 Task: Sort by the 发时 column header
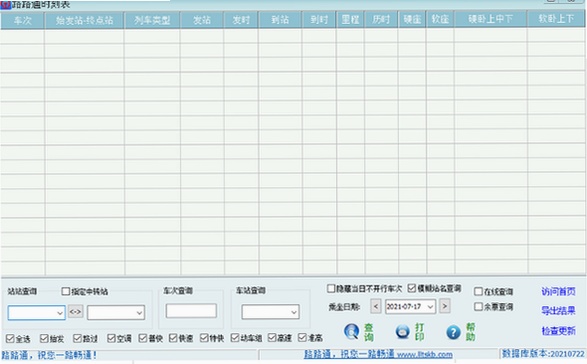[241, 20]
